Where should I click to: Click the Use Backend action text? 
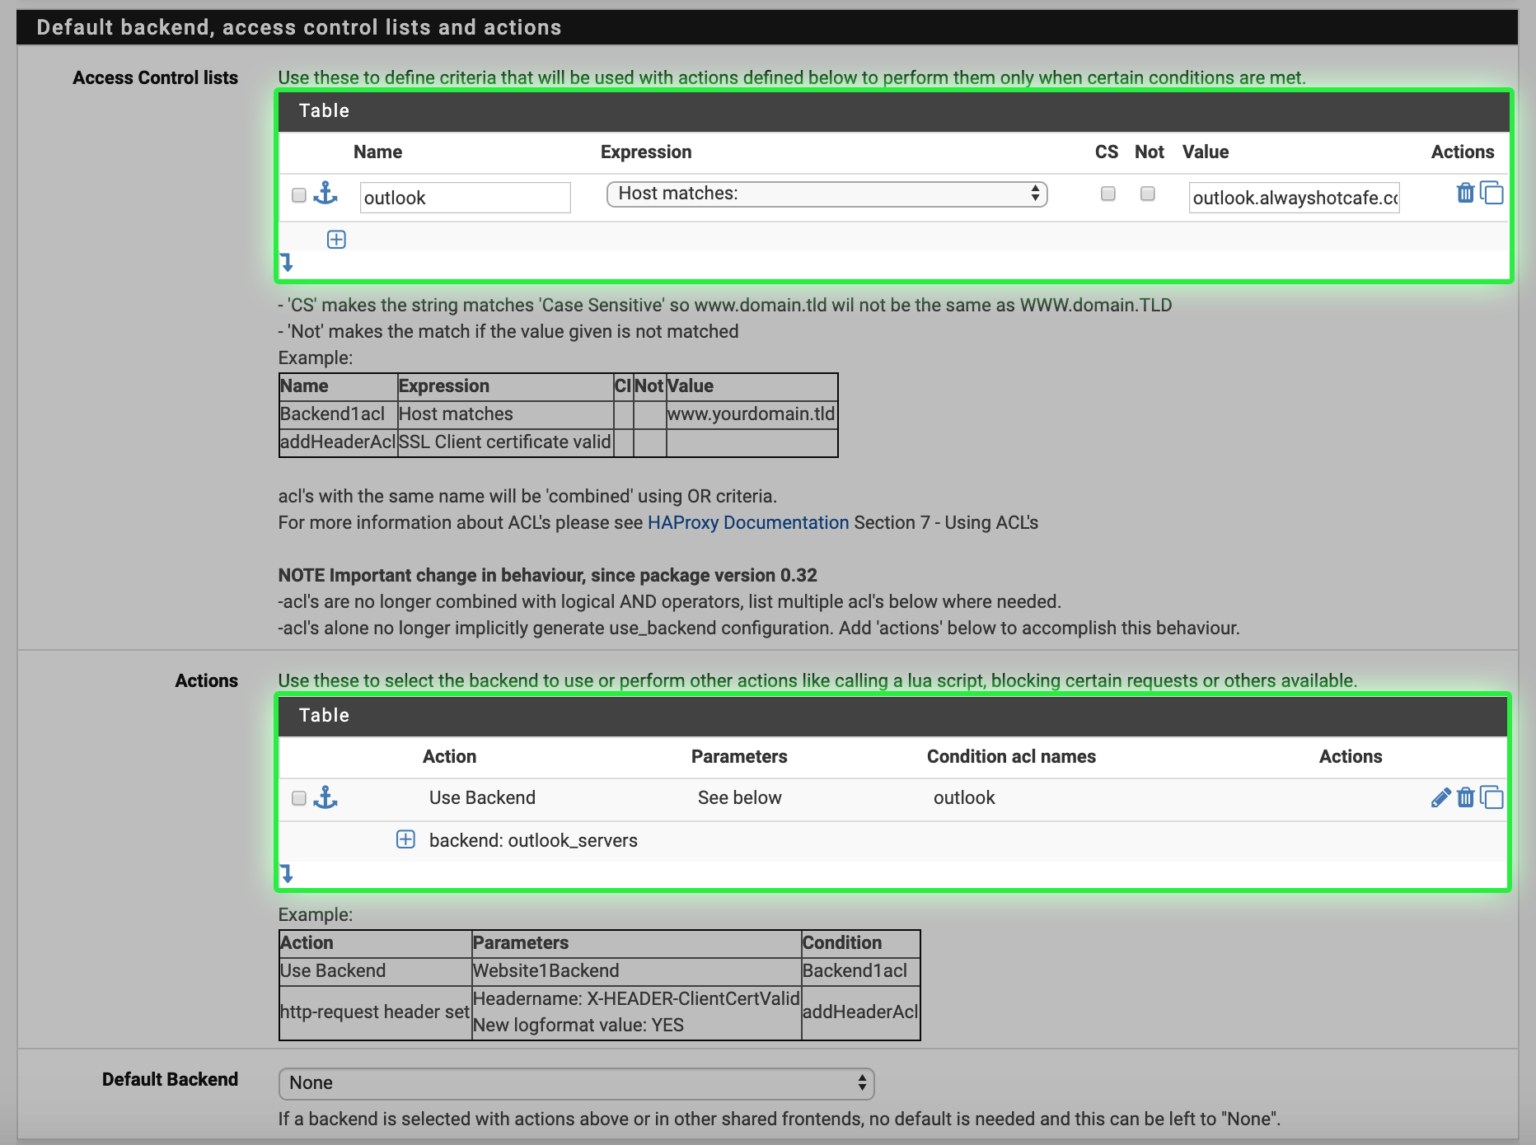click(x=482, y=797)
